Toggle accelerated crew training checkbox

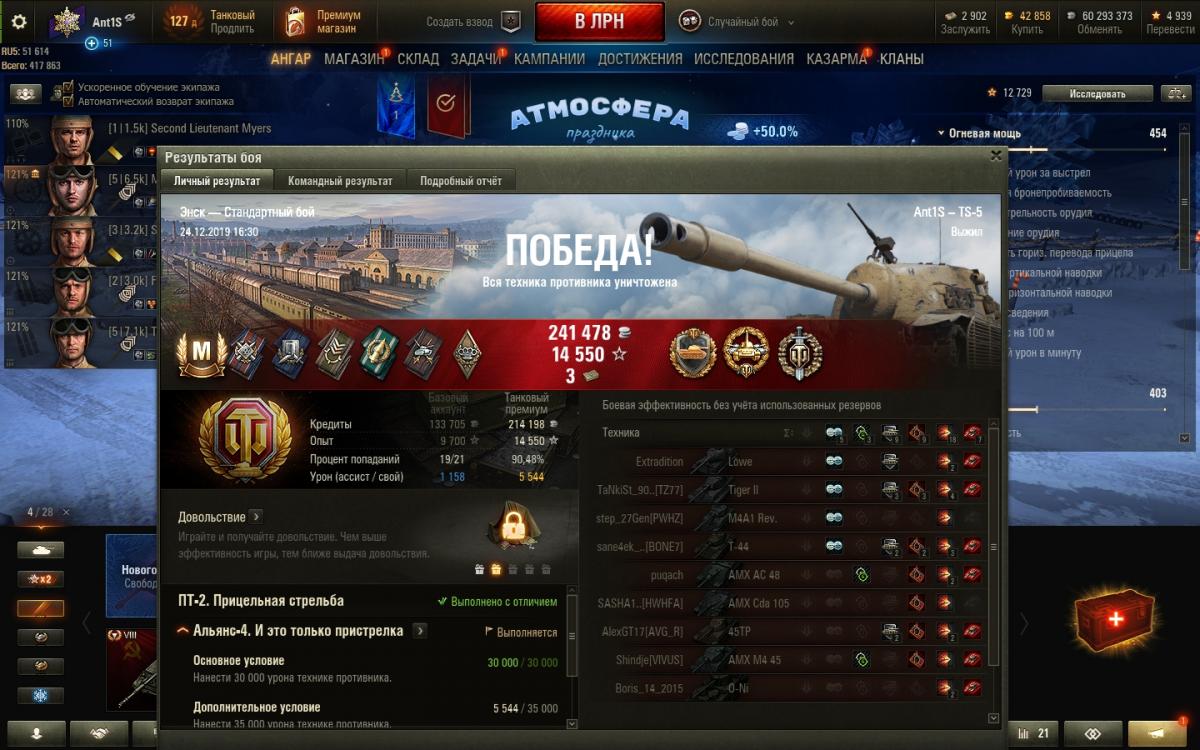tap(68, 87)
